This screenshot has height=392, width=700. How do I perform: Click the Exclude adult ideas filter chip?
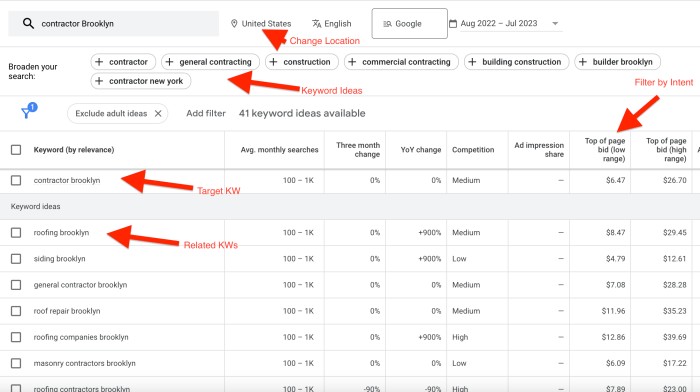(x=117, y=113)
